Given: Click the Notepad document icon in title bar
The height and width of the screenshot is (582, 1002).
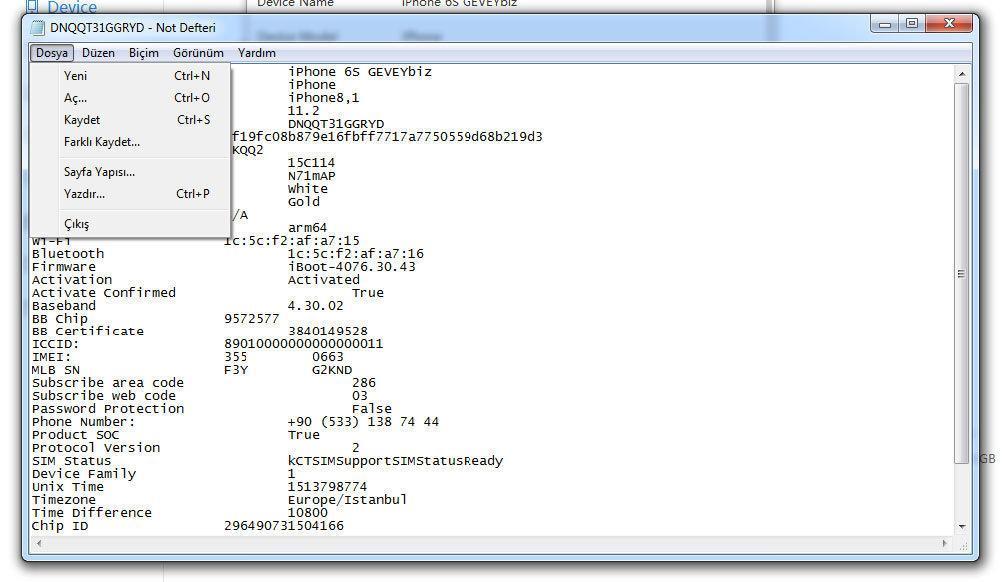Looking at the screenshot, I should pos(38,27).
